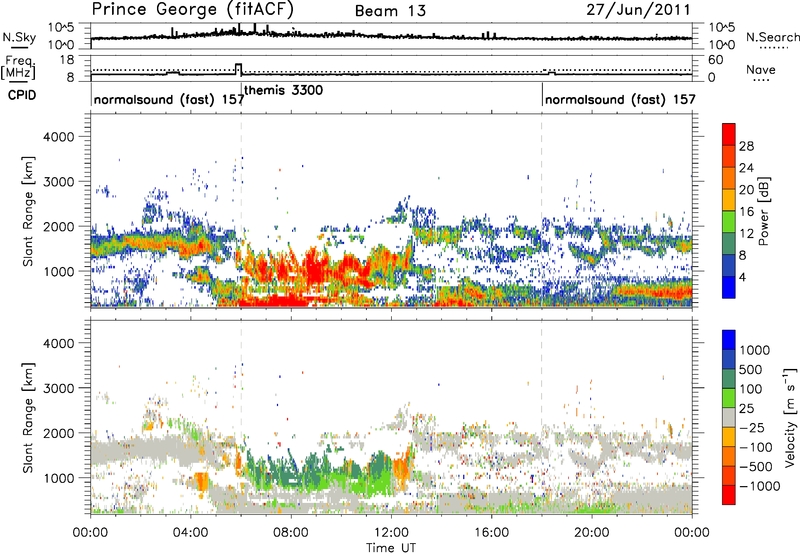Screen dimensions: 800x554
Task: Click the velocity panel 'Slant Range [km]' label
Action: tap(28, 418)
